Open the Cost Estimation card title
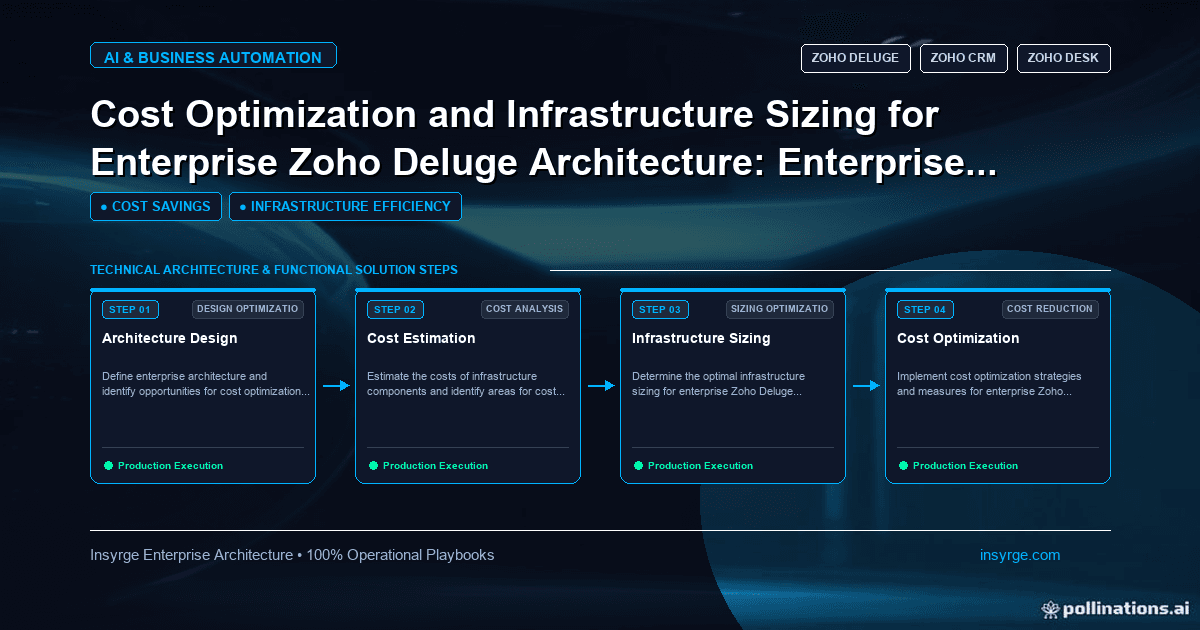The width and height of the screenshot is (1200, 630). [x=421, y=338]
